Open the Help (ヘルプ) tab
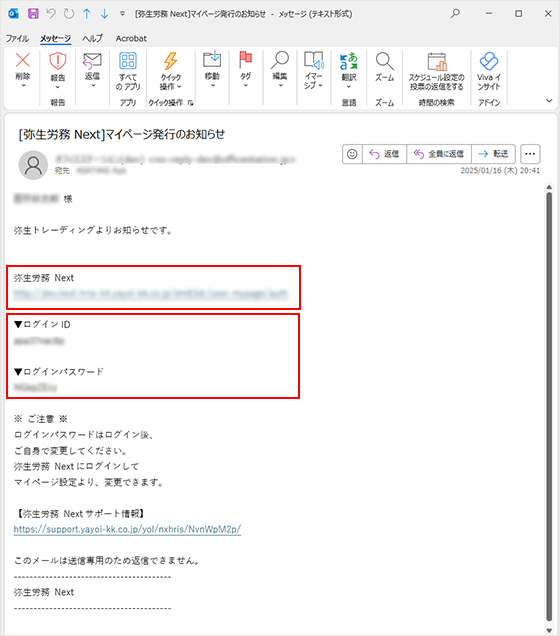Screen dimensions: 560x636 (x=92, y=39)
